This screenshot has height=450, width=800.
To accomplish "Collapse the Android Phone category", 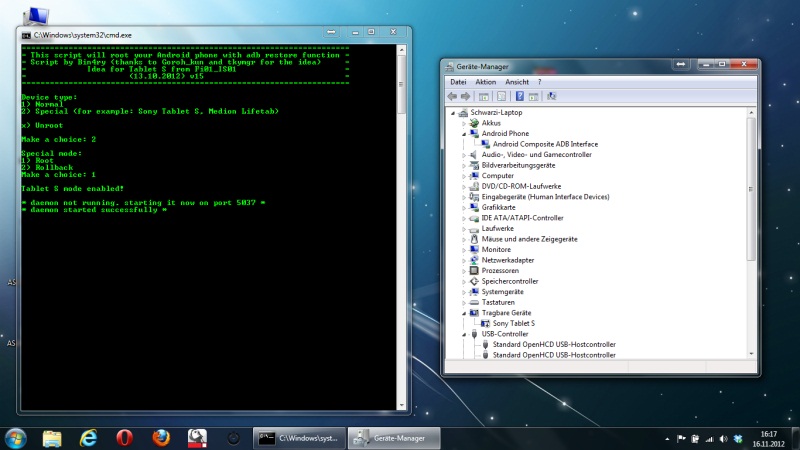I will pyautogui.click(x=464, y=134).
